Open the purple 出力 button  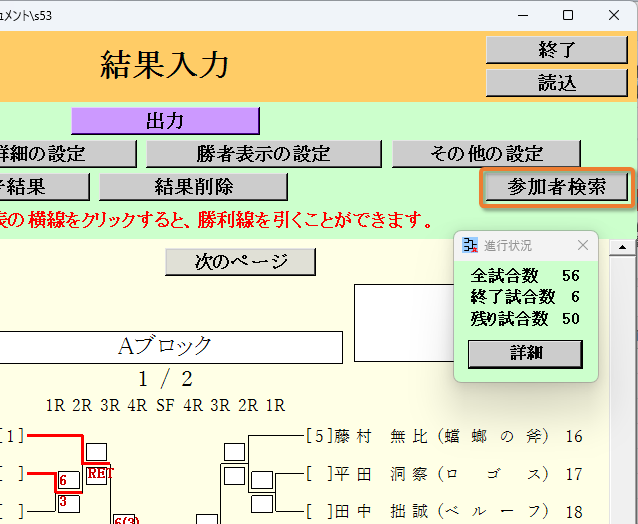165,121
